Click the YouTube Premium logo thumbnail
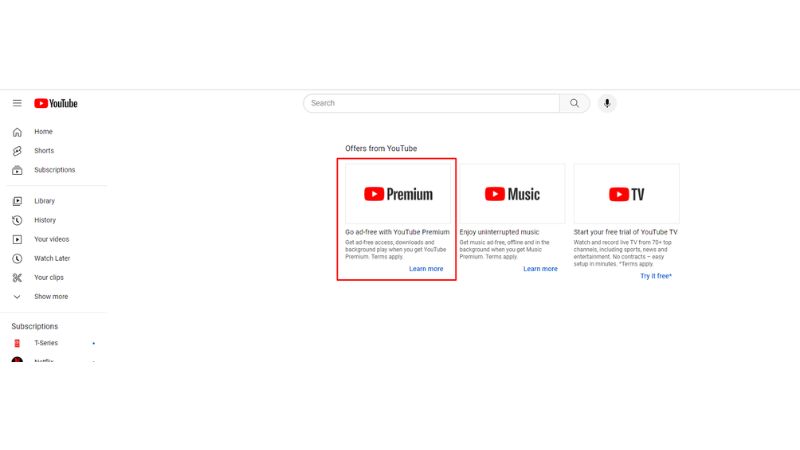 [x=398, y=194]
